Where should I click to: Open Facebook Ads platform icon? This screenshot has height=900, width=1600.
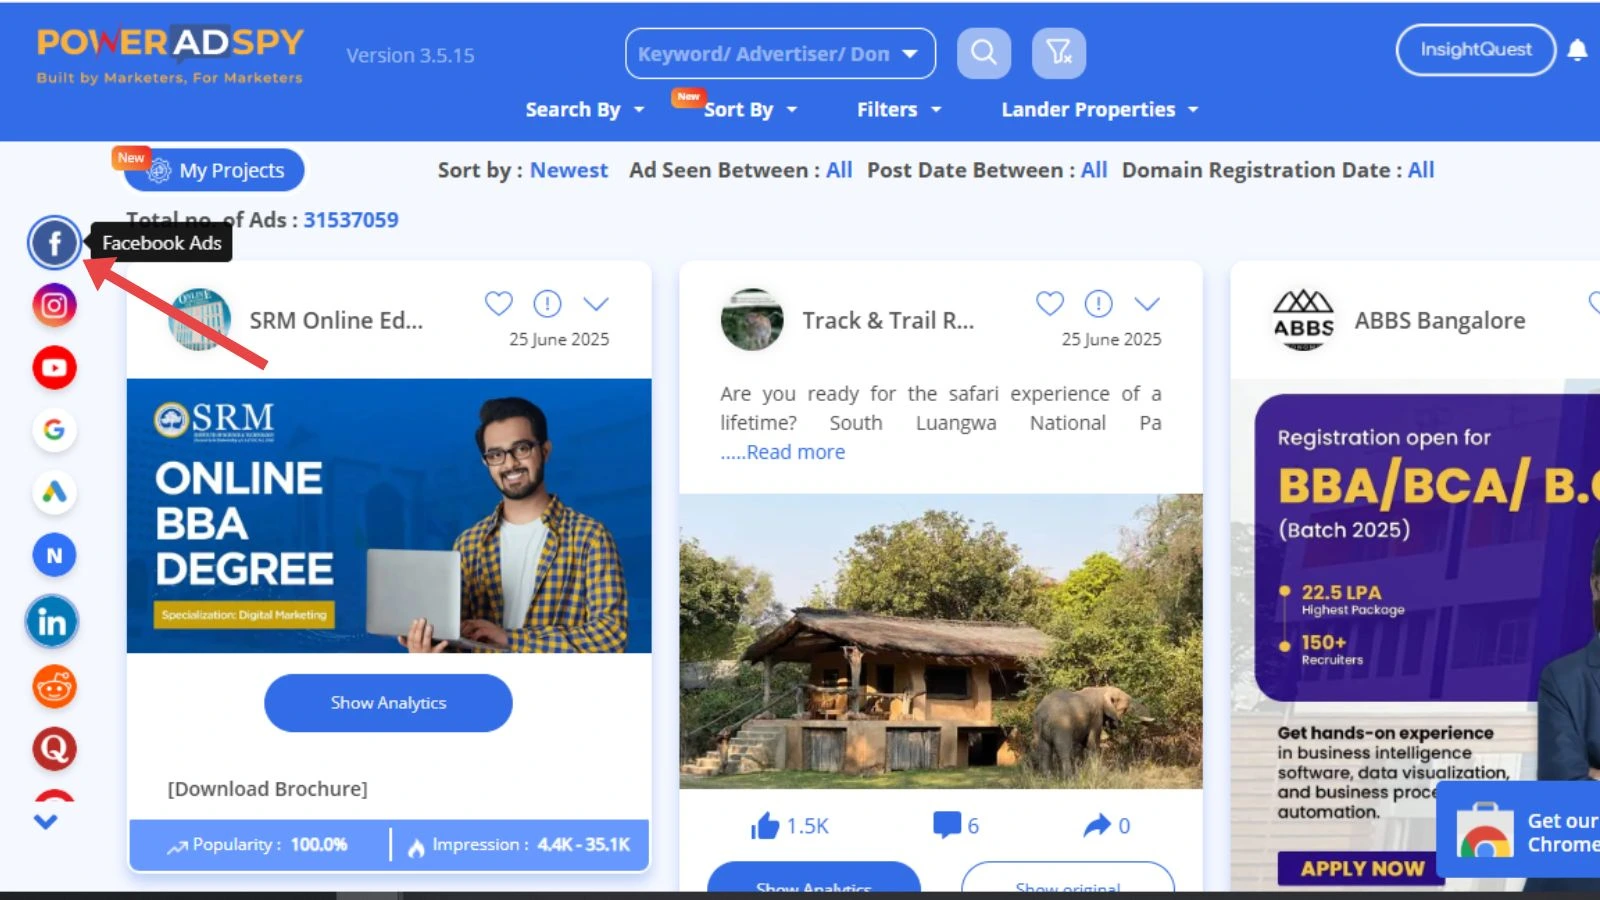click(54, 243)
